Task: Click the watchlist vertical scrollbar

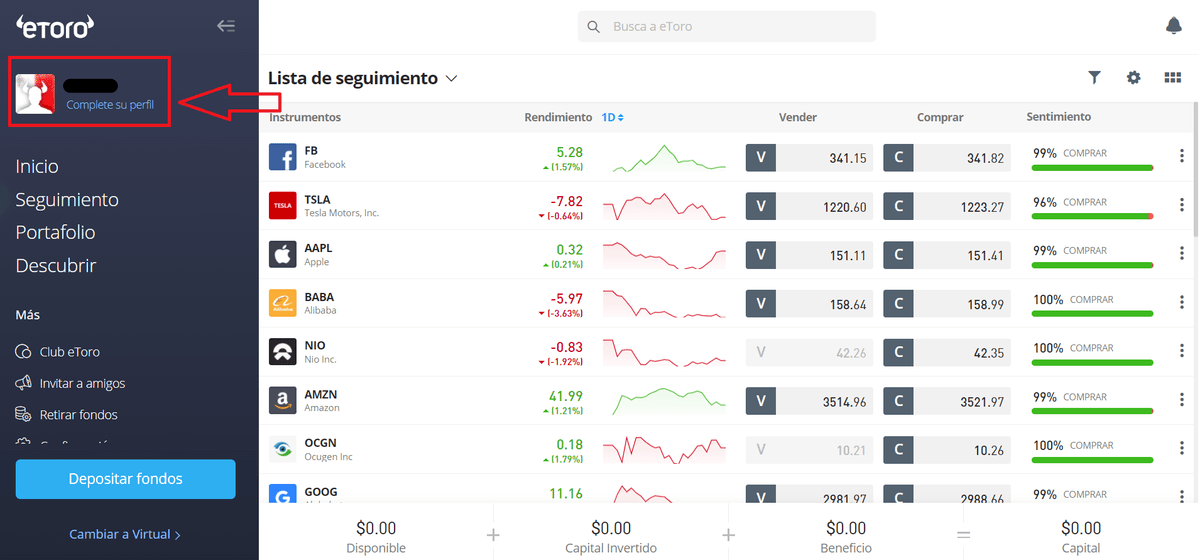Action: click(x=1194, y=170)
